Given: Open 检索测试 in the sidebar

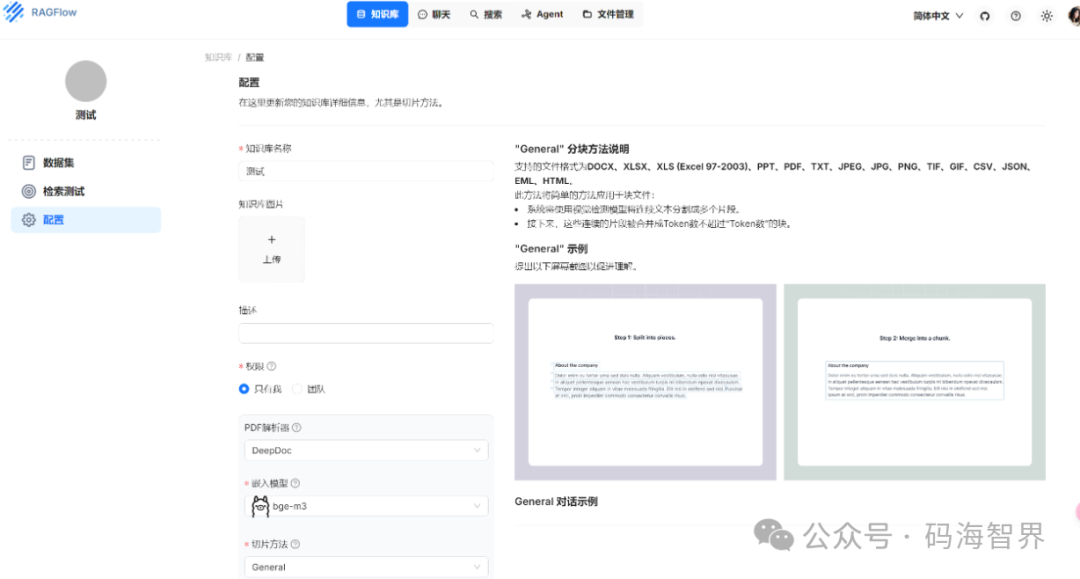Looking at the screenshot, I should (86, 191).
